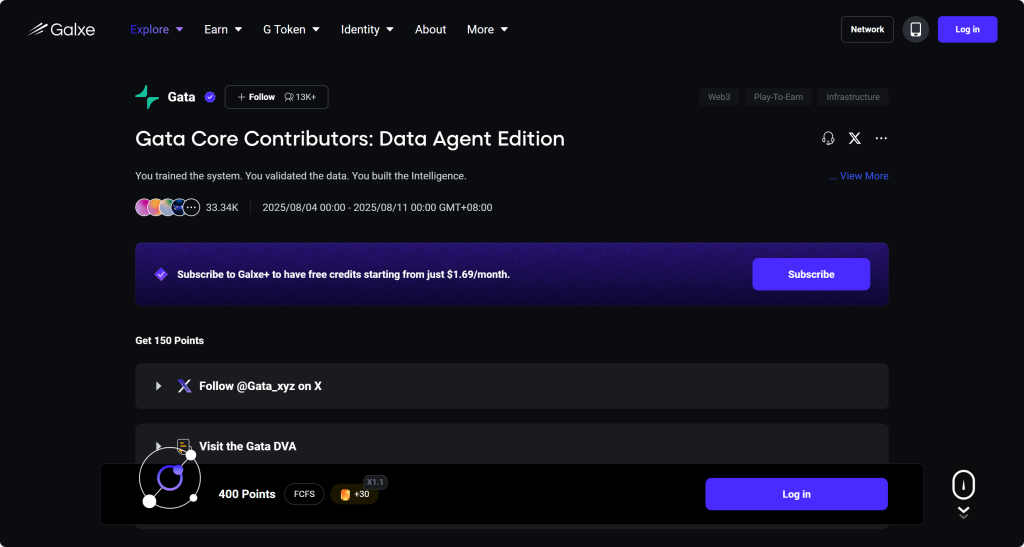This screenshot has height=547, width=1024.
Task: Click the Get 150 Points heading
Action: (170, 341)
